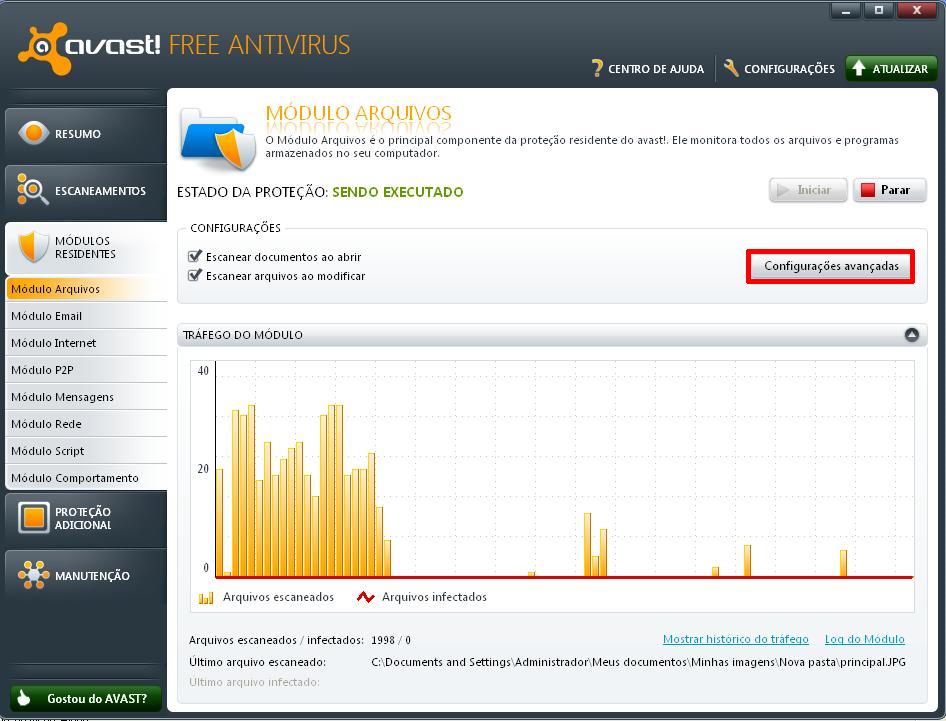Click the Escaneamentos magnifier icon
This screenshot has width=946, height=721.
point(32,189)
